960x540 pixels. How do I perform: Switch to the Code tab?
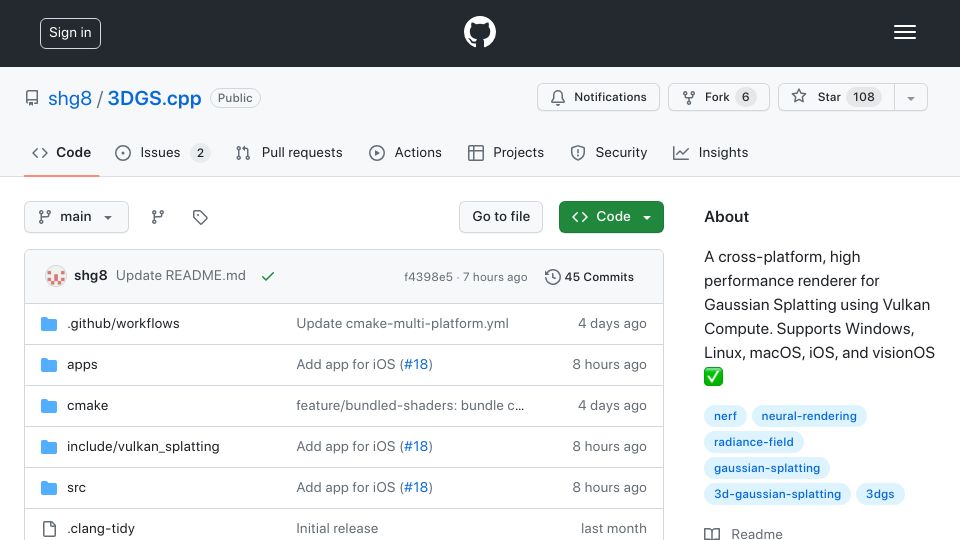(61, 153)
